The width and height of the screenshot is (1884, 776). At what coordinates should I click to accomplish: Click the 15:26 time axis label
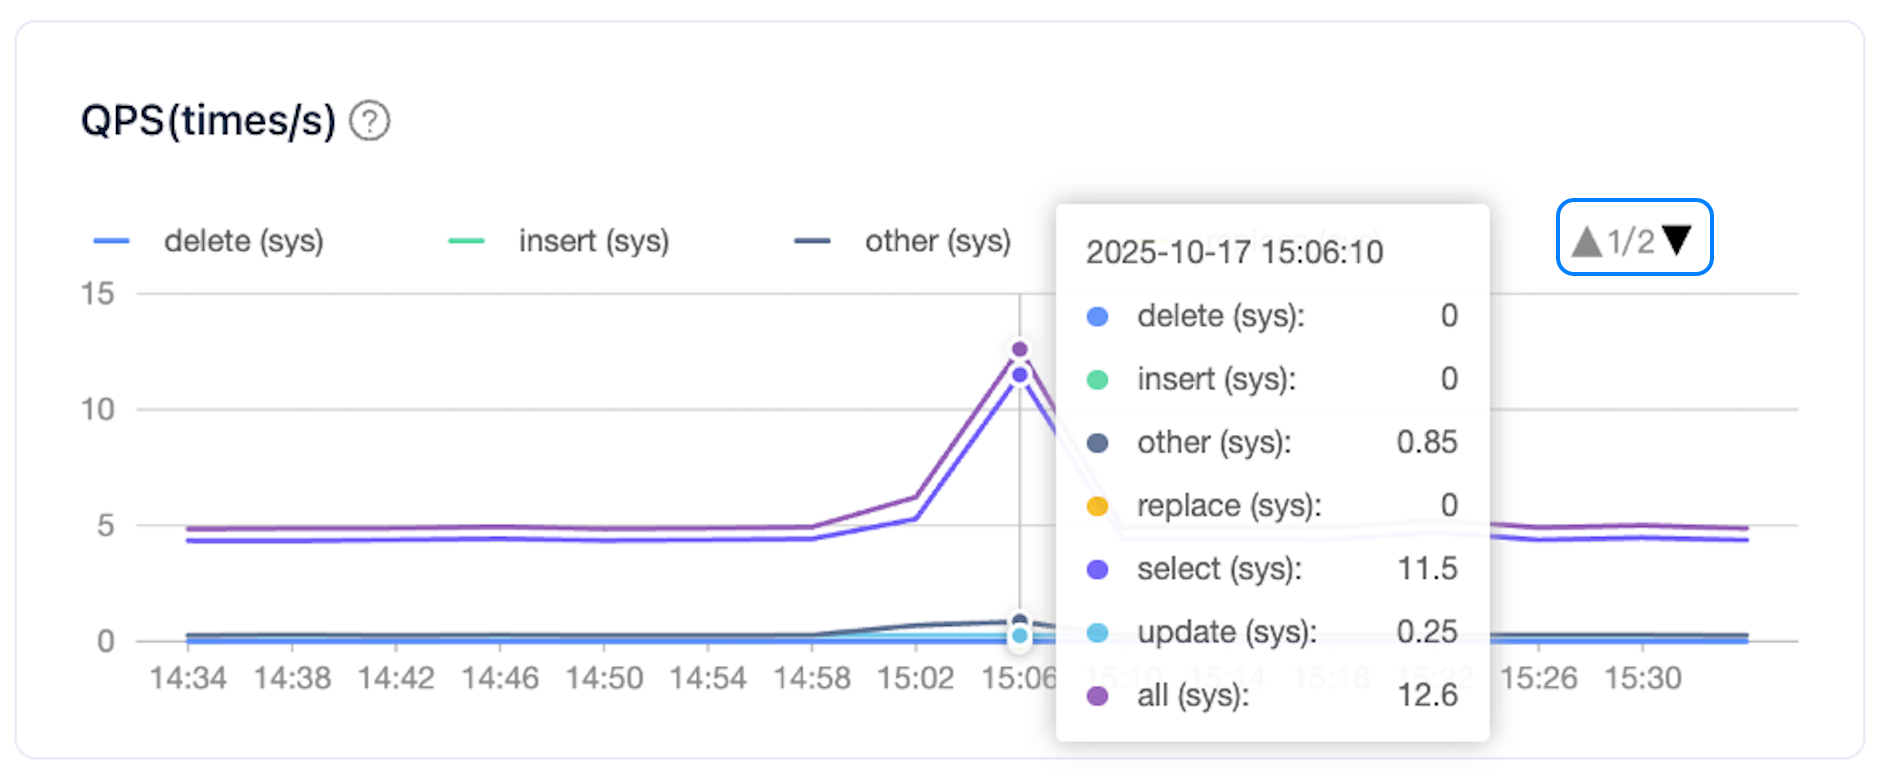pos(1539,678)
